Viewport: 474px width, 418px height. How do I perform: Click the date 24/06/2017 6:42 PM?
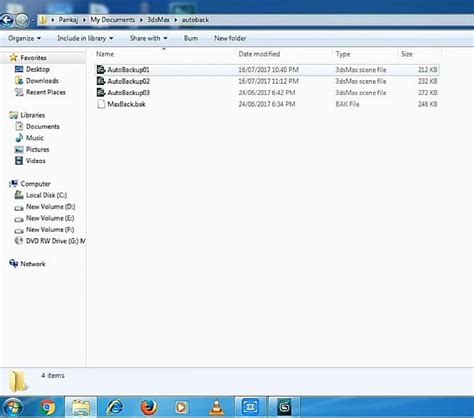267,92
